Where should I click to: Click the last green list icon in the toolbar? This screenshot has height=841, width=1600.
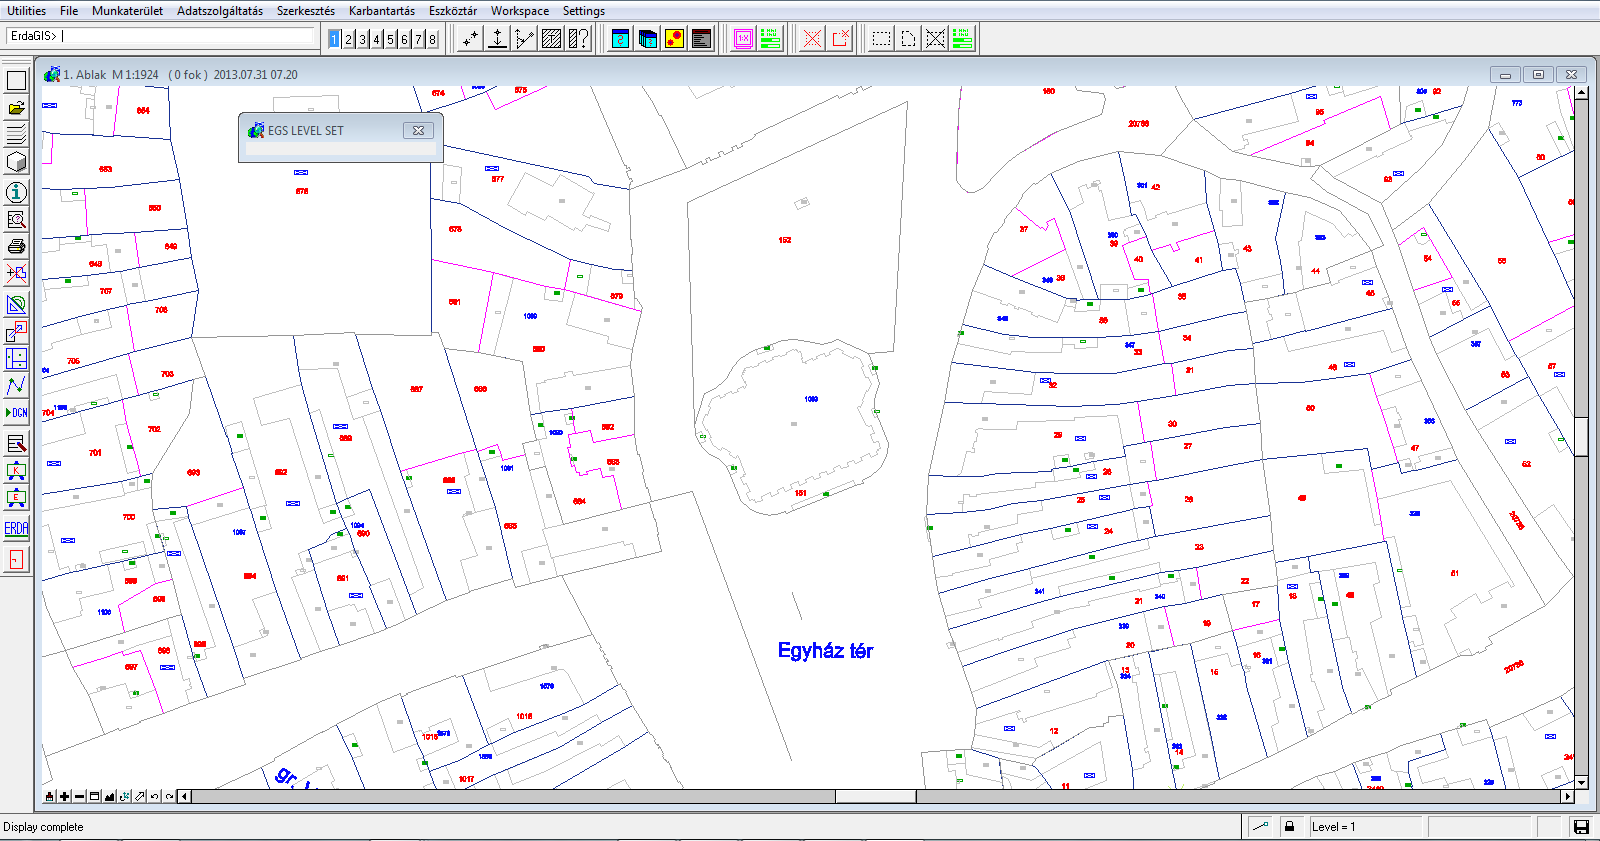coord(962,39)
